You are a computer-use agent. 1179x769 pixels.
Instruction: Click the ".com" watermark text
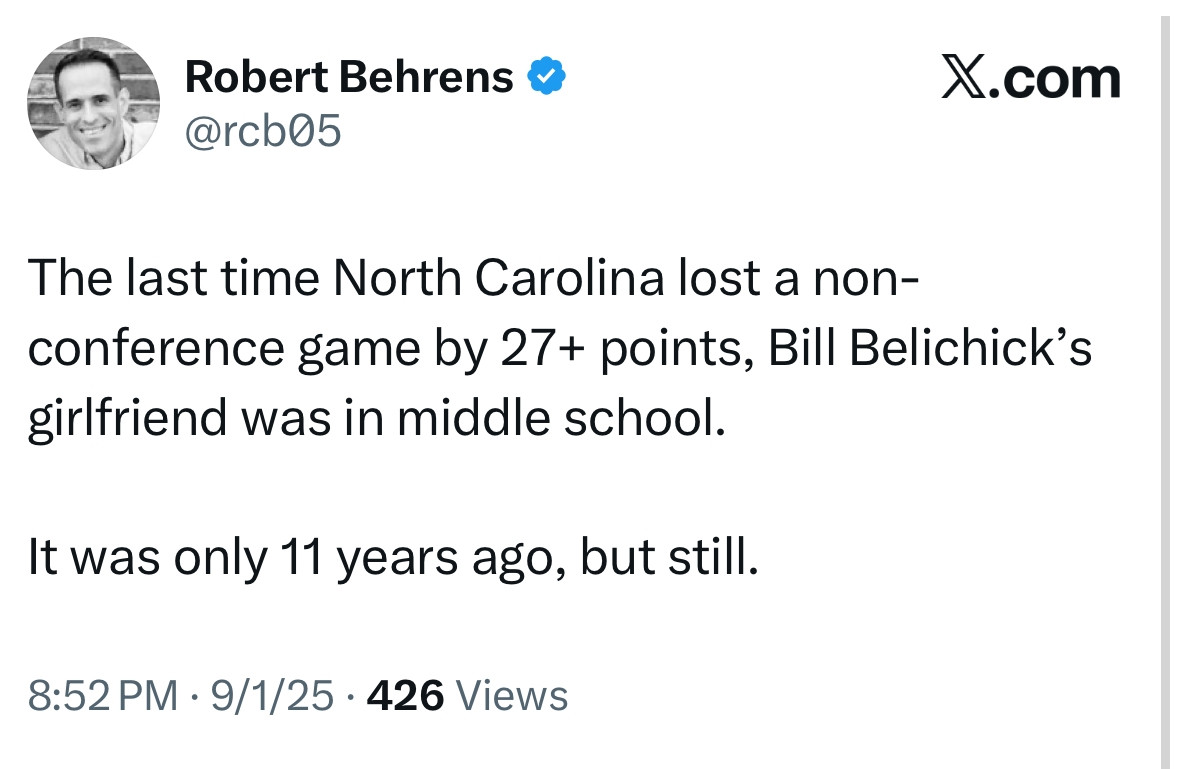1053,79
